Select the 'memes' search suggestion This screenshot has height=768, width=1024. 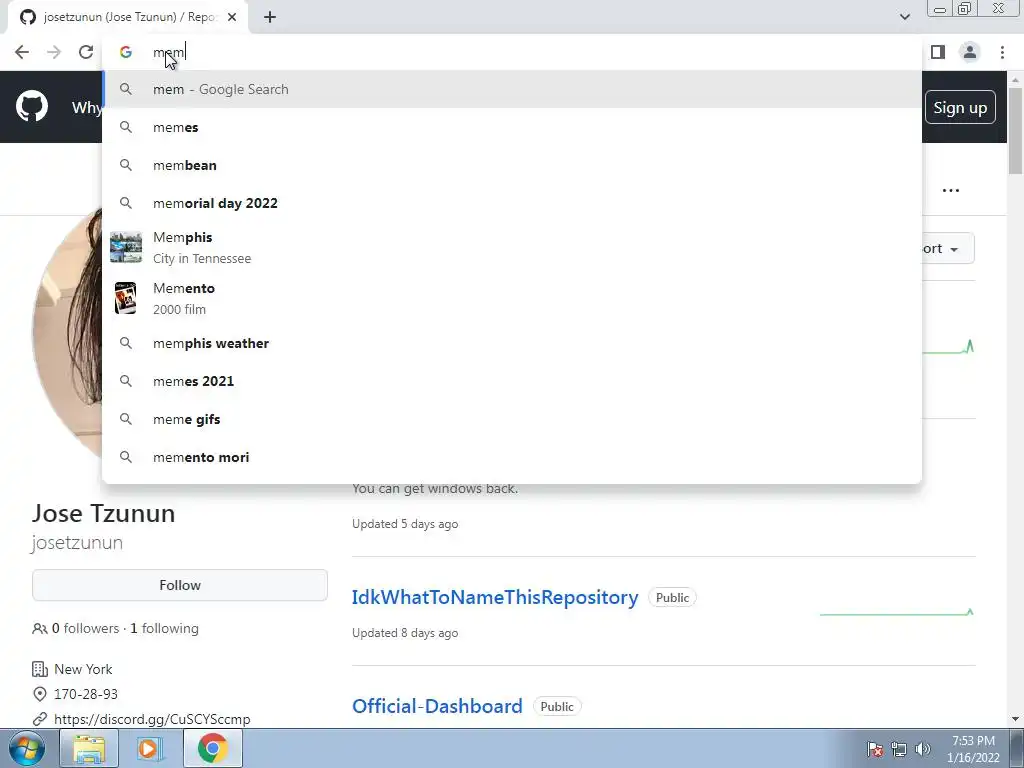click(512, 127)
